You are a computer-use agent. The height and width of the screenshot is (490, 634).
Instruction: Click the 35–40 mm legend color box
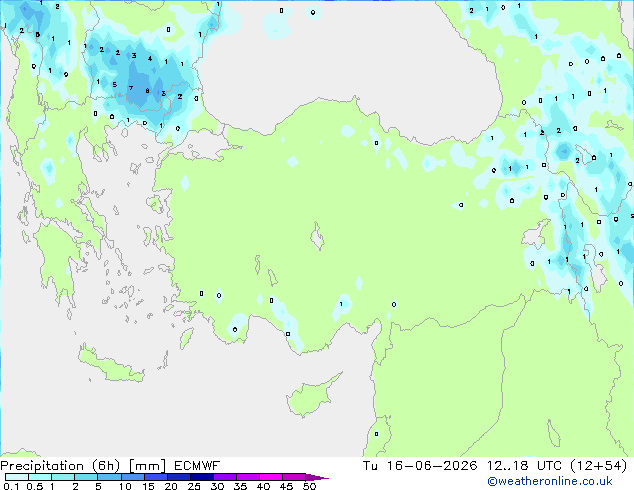[x=248, y=477]
